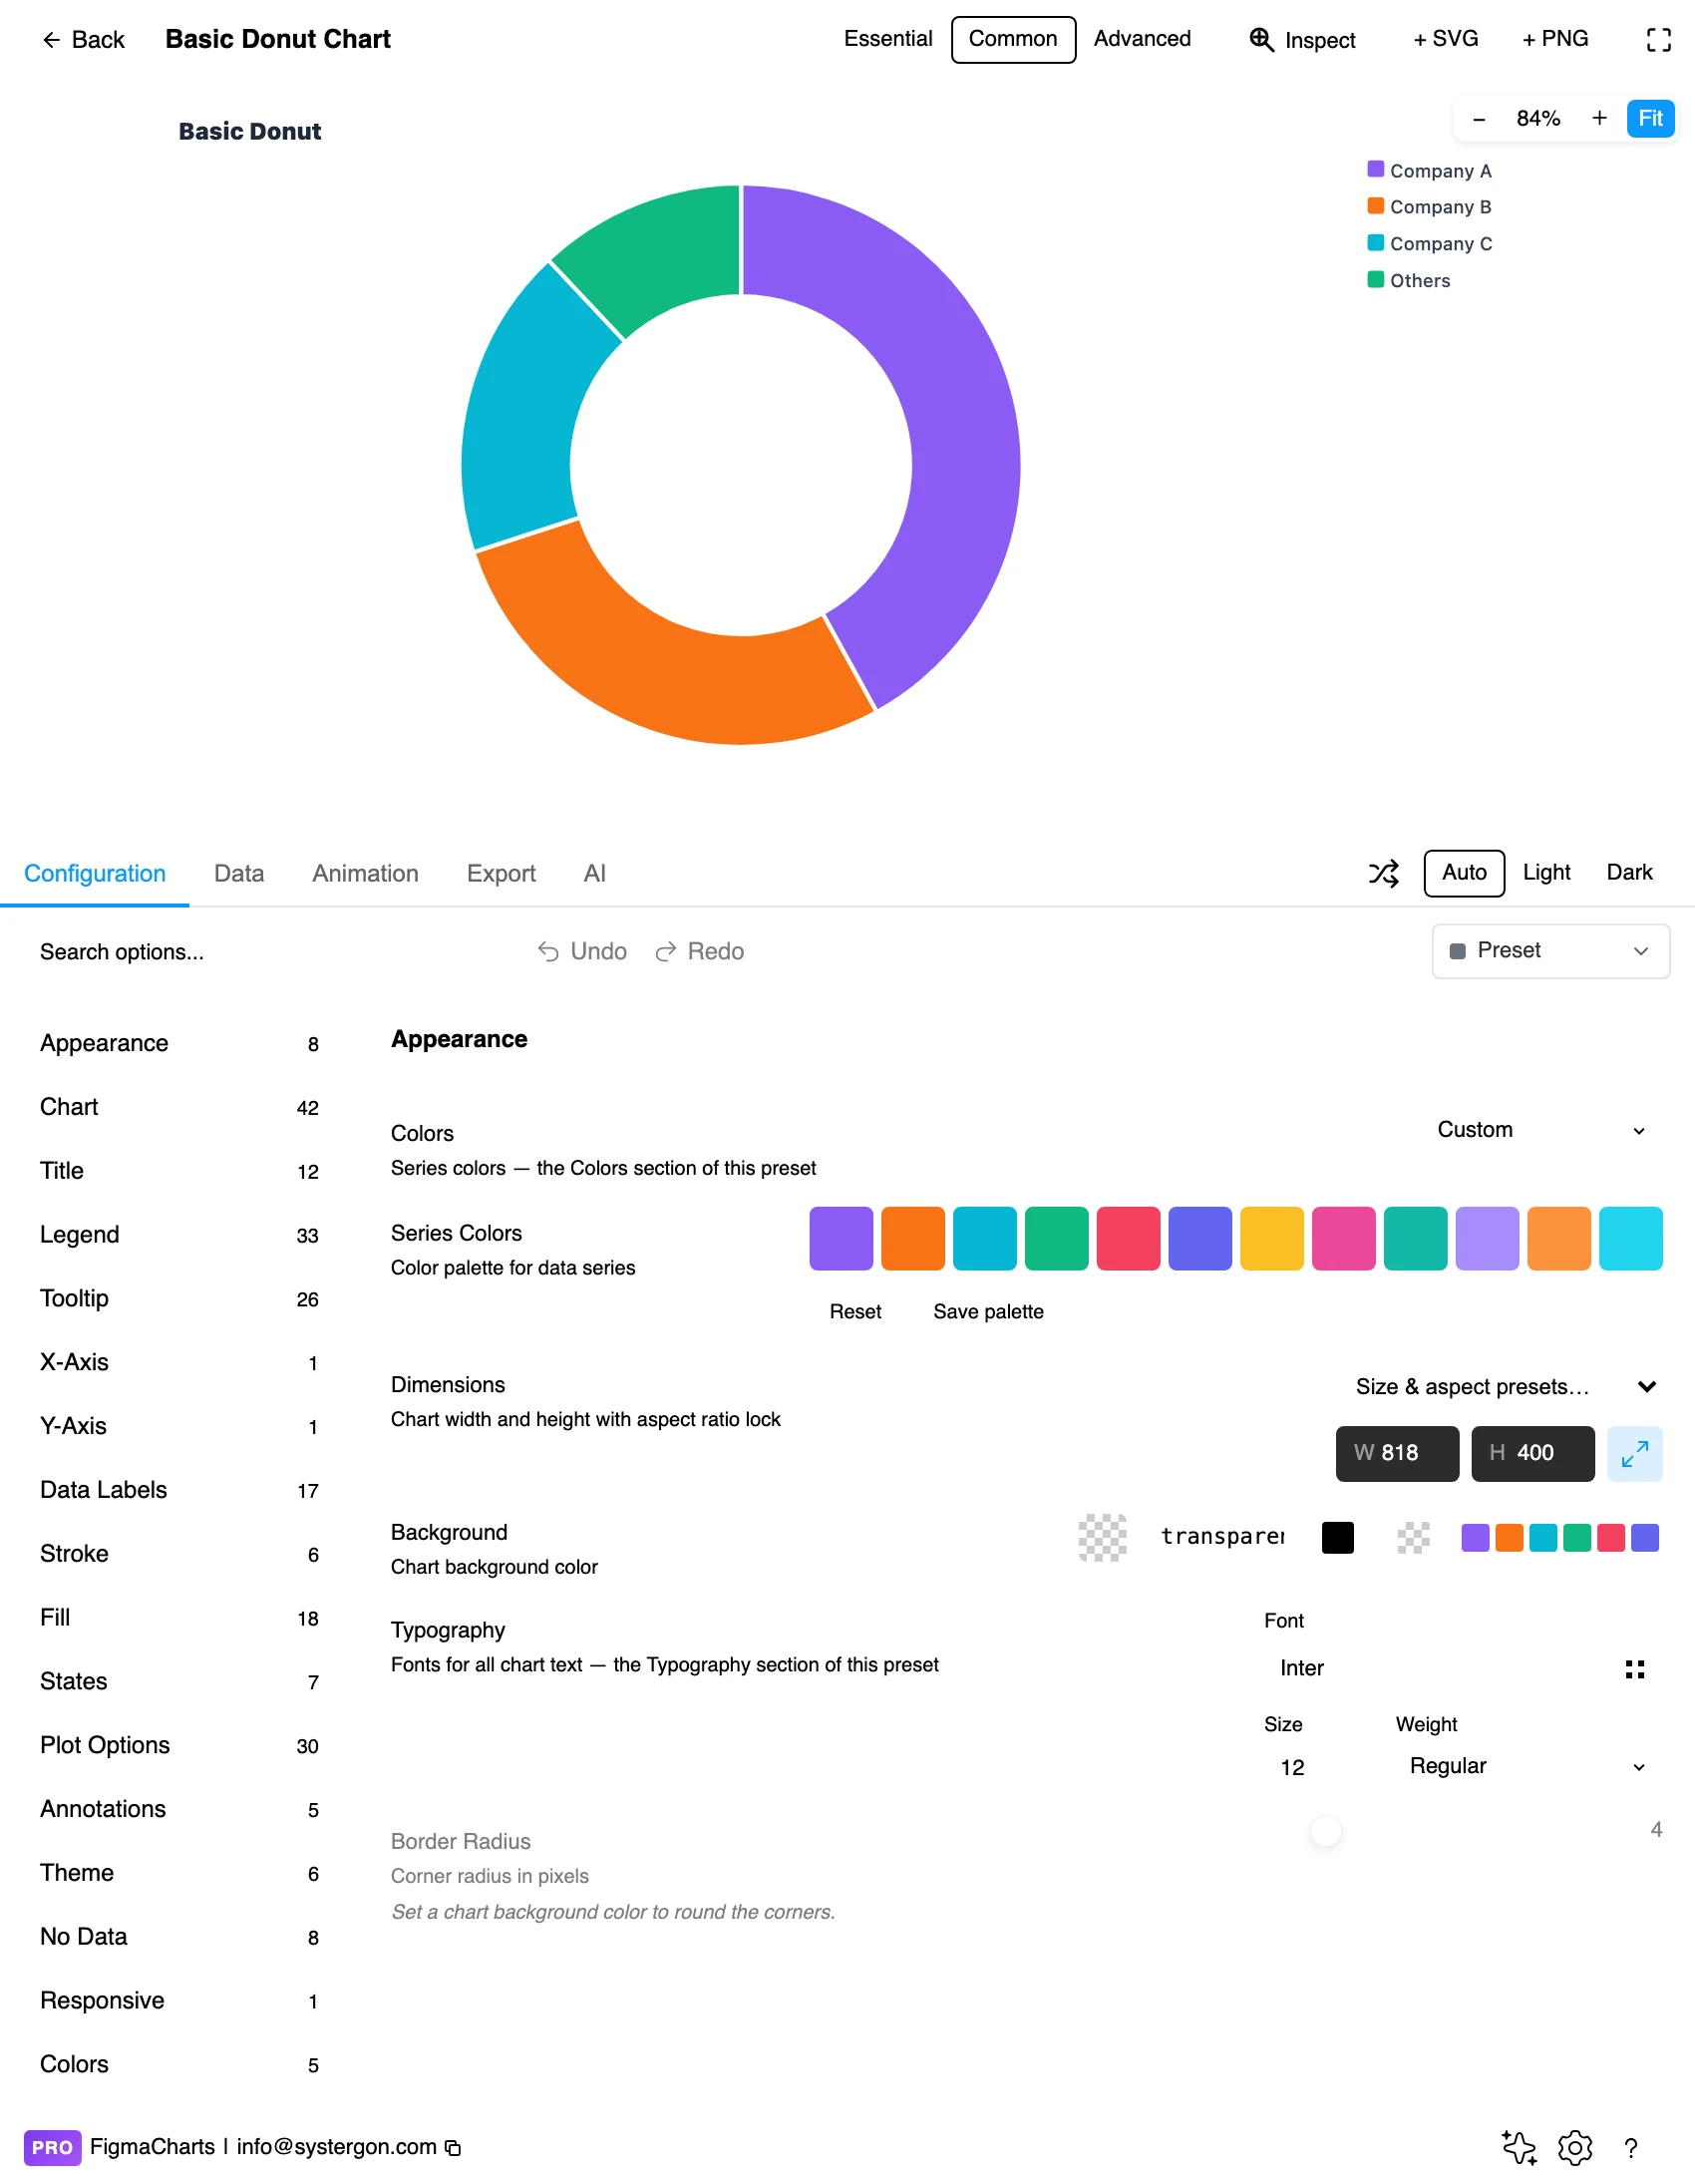Toggle aspect ratio lock expand icon
The image size is (1695, 2184).
coord(1634,1453)
